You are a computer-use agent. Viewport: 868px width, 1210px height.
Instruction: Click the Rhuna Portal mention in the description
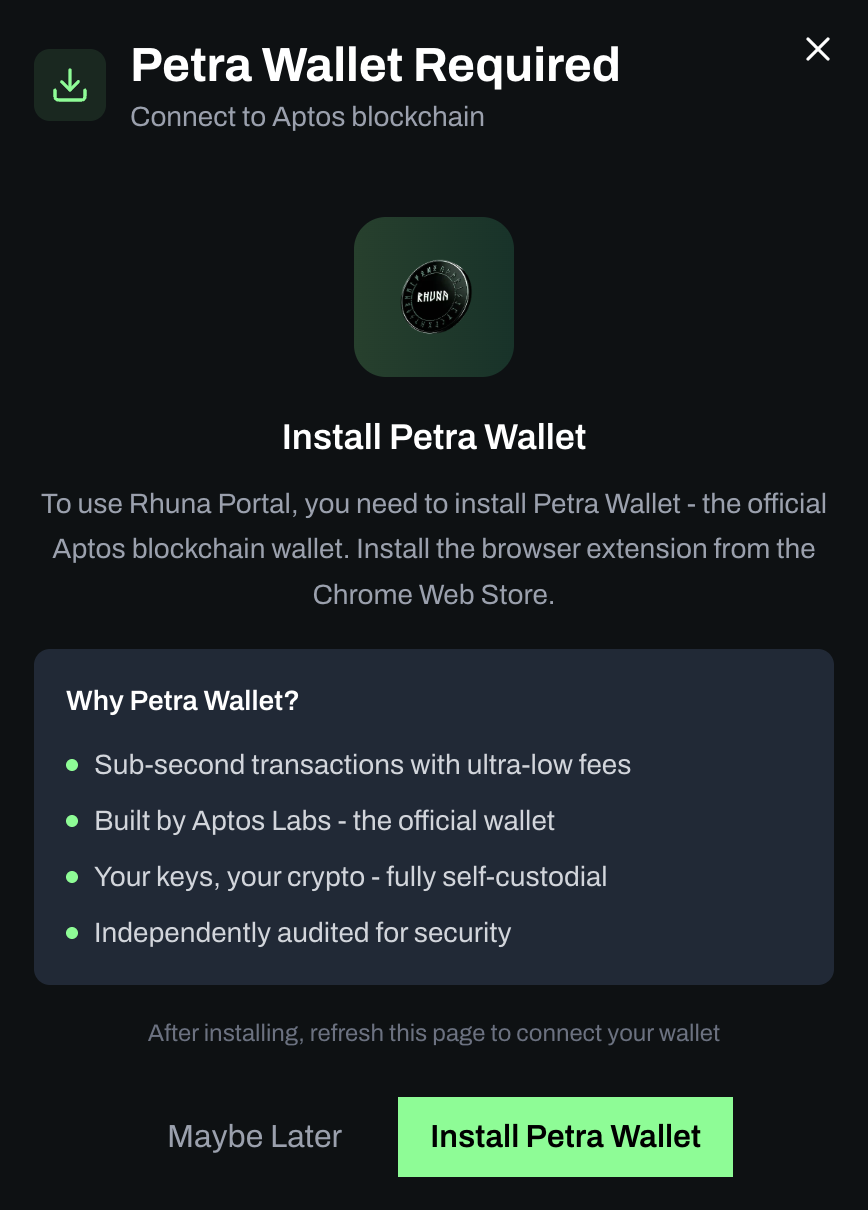[211, 503]
